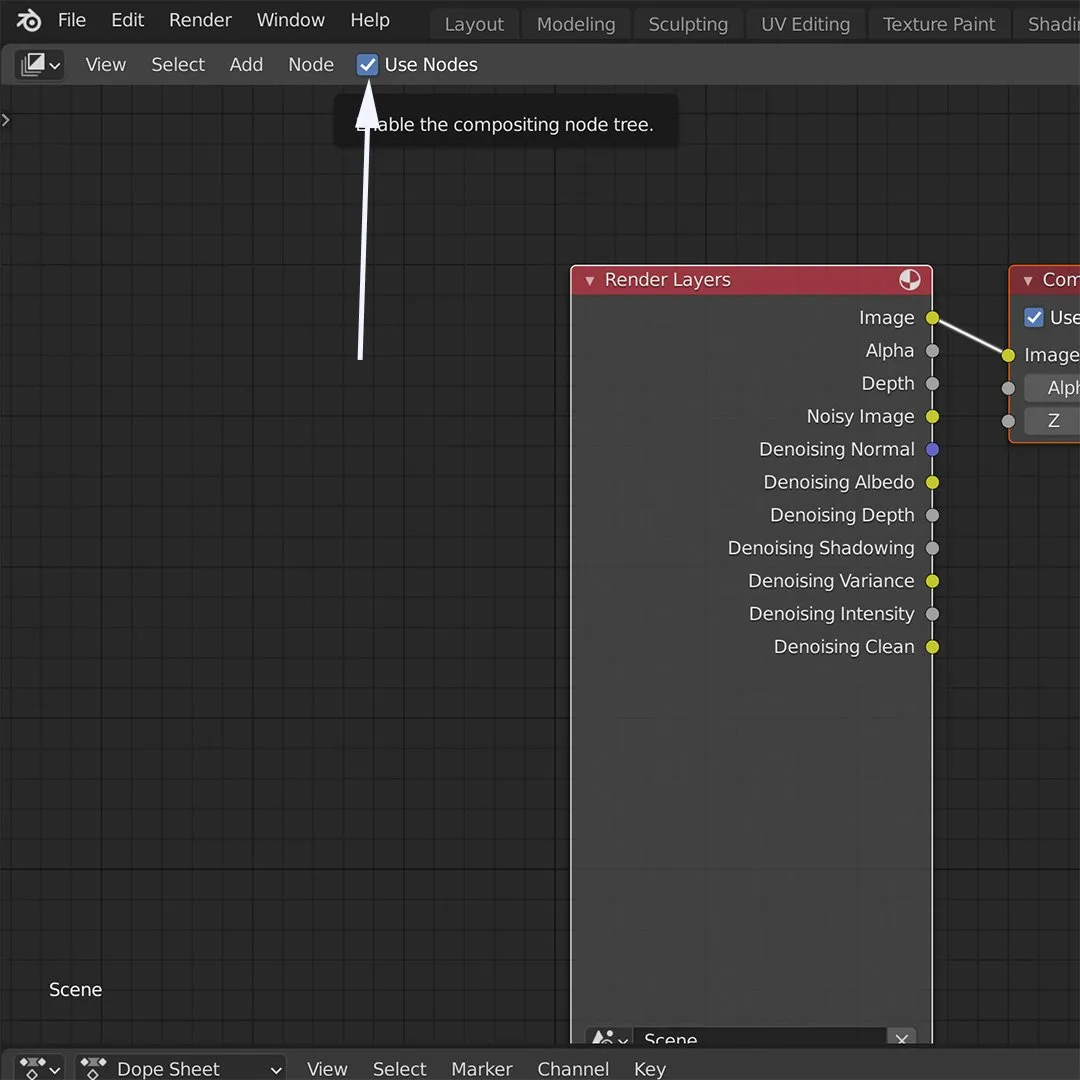
Task: Click the Render Layers node preview icon
Action: [x=909, y=280]
